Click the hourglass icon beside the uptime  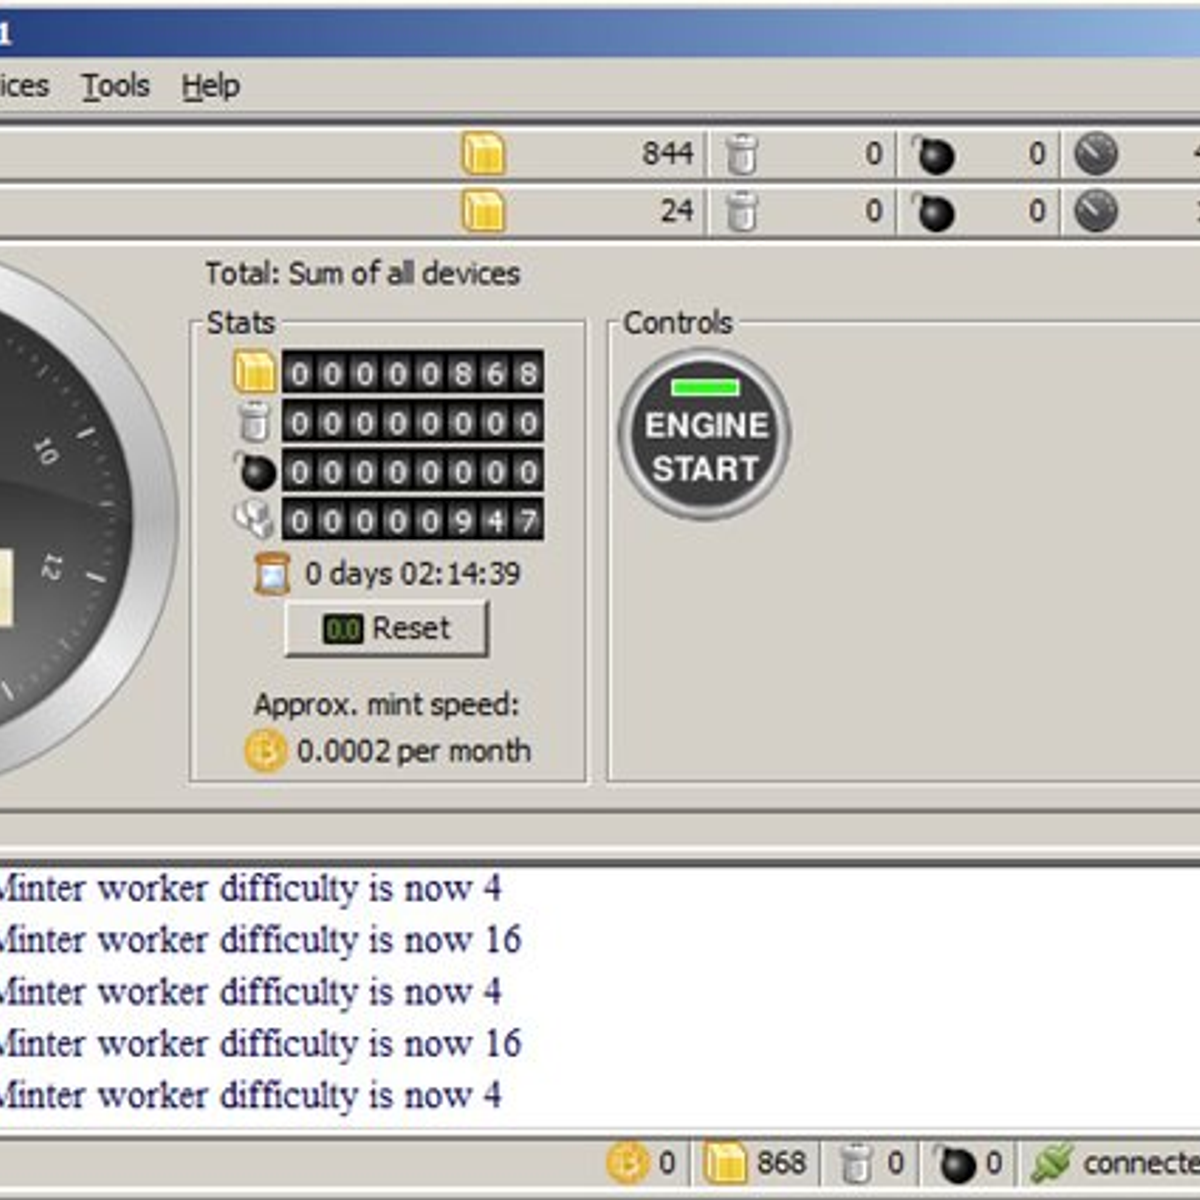pos(272,574)
